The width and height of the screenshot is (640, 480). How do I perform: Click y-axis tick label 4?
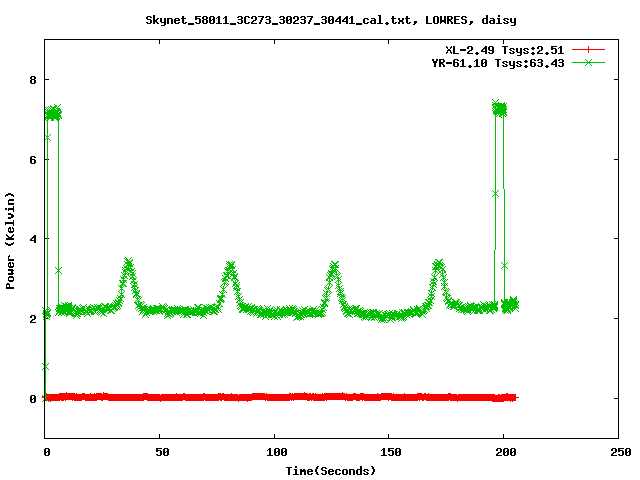click(x=33, y=239)
